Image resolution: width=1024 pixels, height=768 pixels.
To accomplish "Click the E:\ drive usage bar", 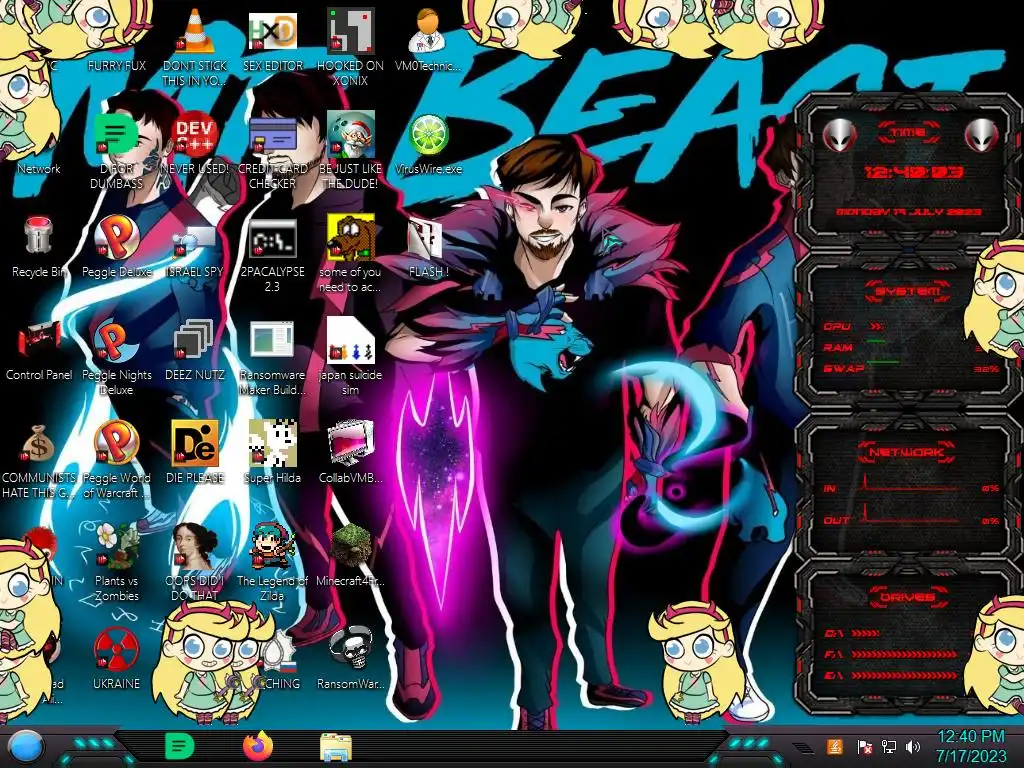I will coord(904,675).
